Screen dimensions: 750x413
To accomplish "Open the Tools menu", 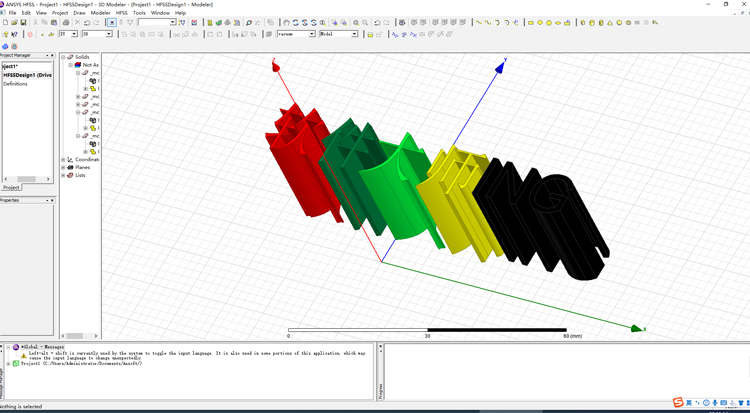I will (139, 13).
